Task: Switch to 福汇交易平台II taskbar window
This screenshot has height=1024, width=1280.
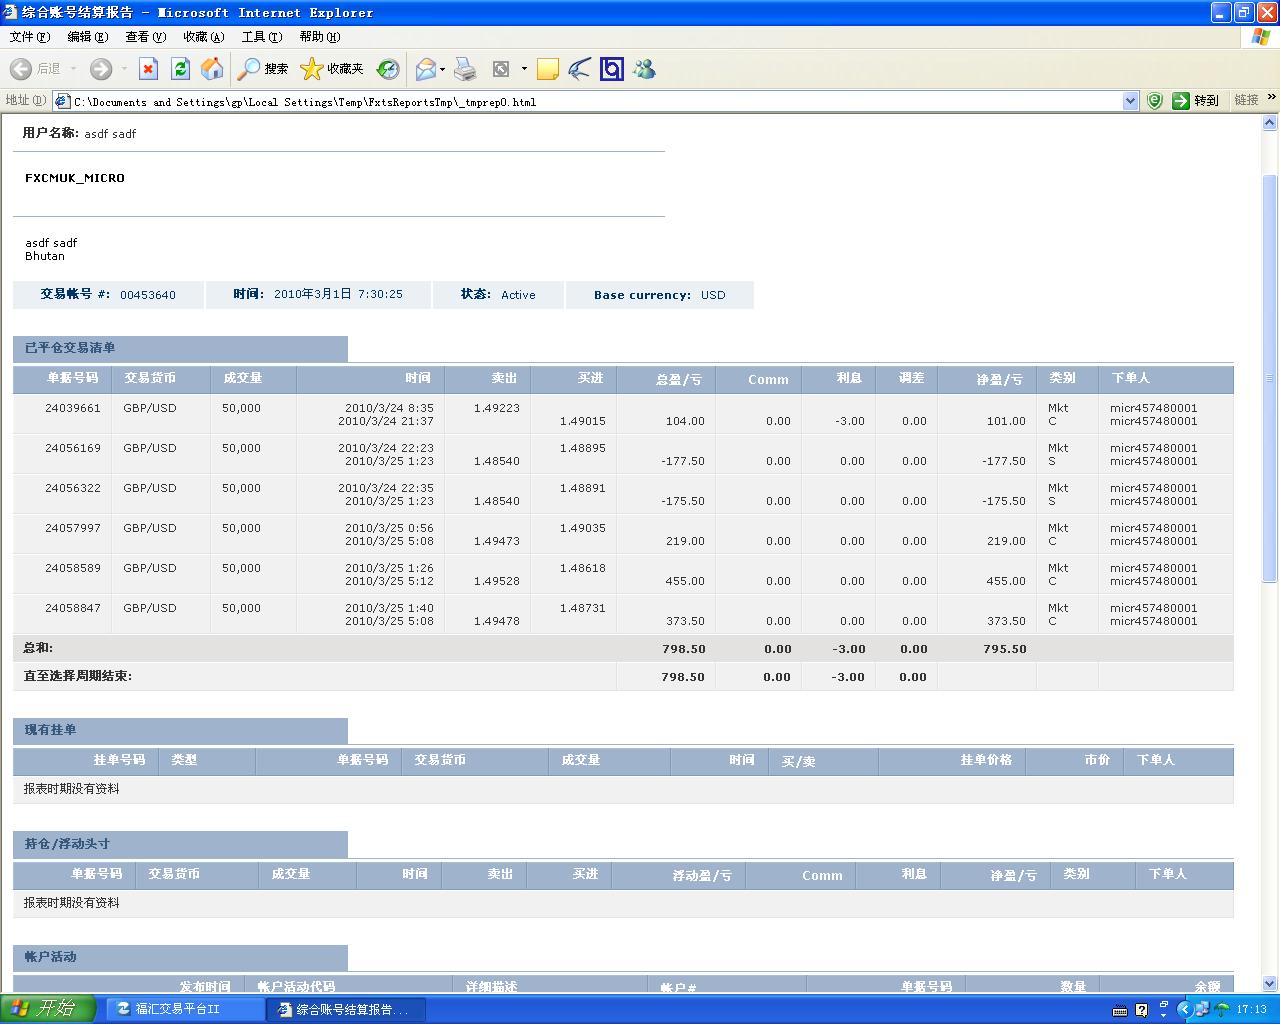Action: pos(178,1009)
